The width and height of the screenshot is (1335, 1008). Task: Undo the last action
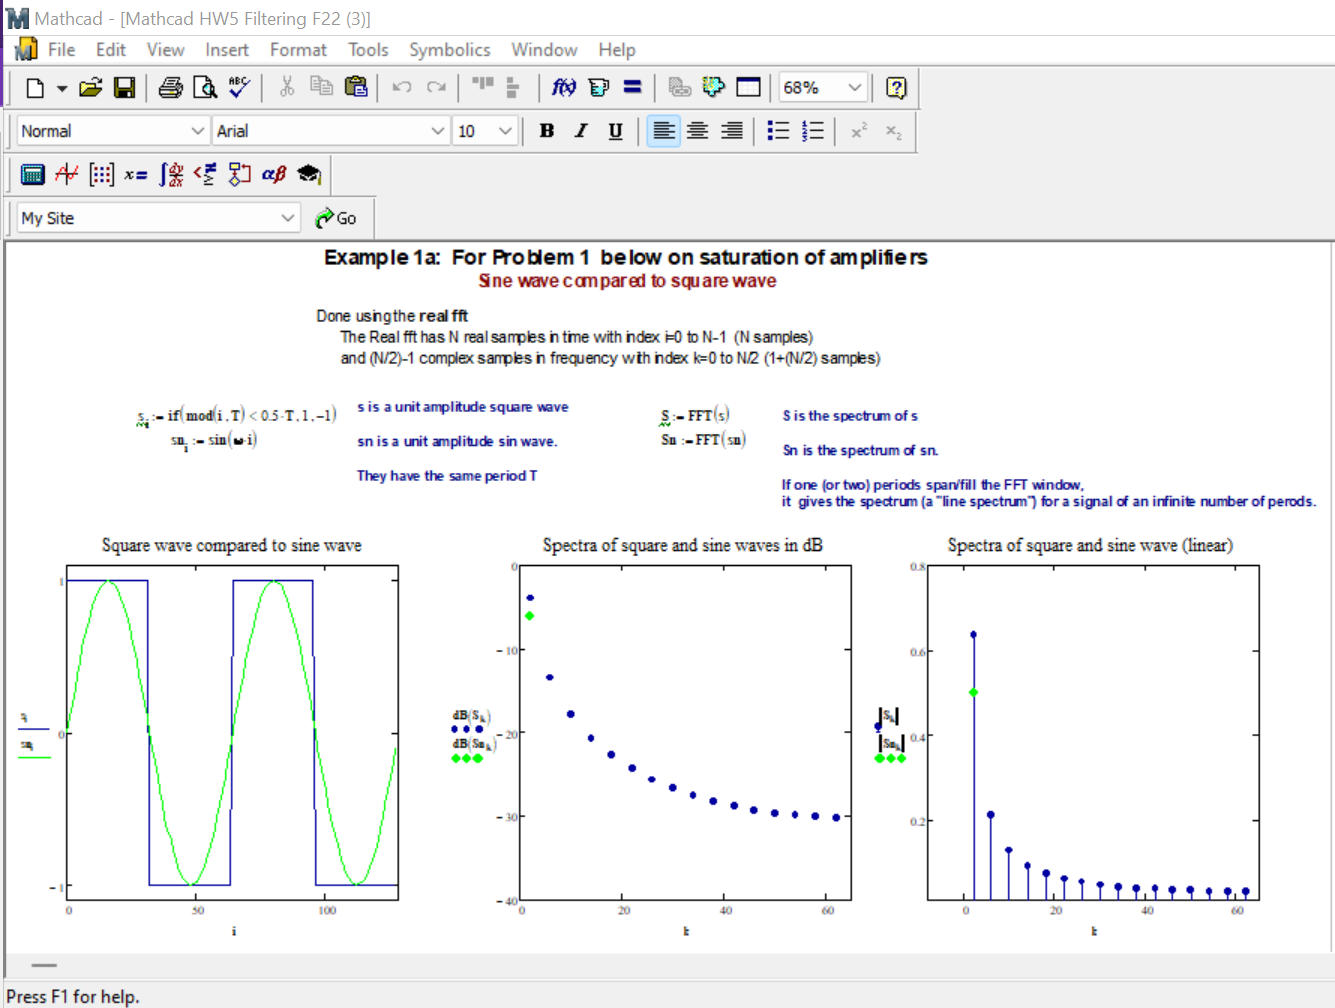[402, 88]
